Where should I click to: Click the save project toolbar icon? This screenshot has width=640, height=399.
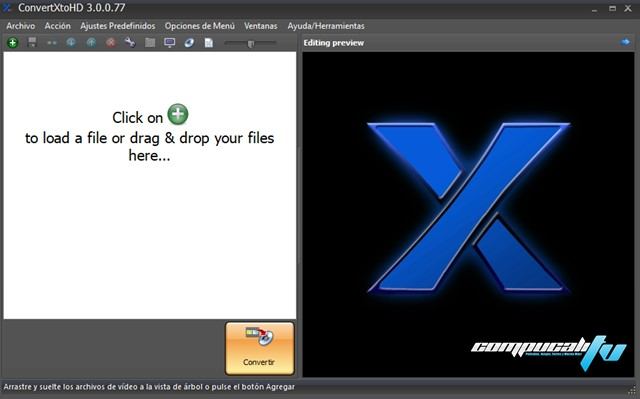pos(32,42)
